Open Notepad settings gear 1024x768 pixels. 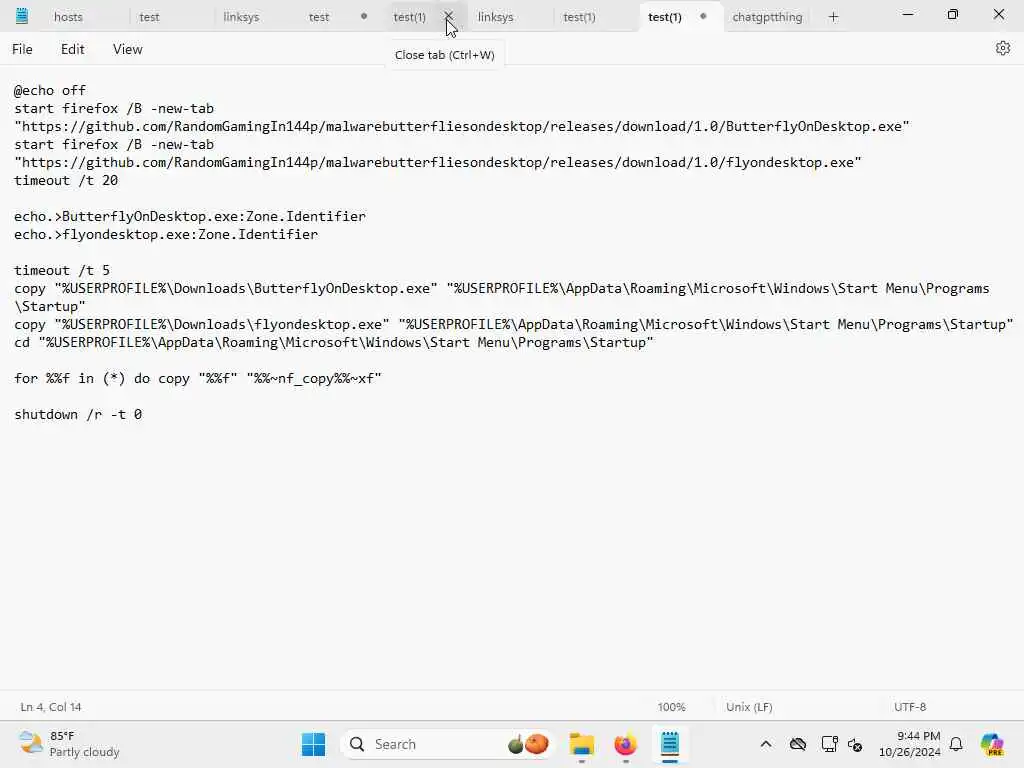1002,48
